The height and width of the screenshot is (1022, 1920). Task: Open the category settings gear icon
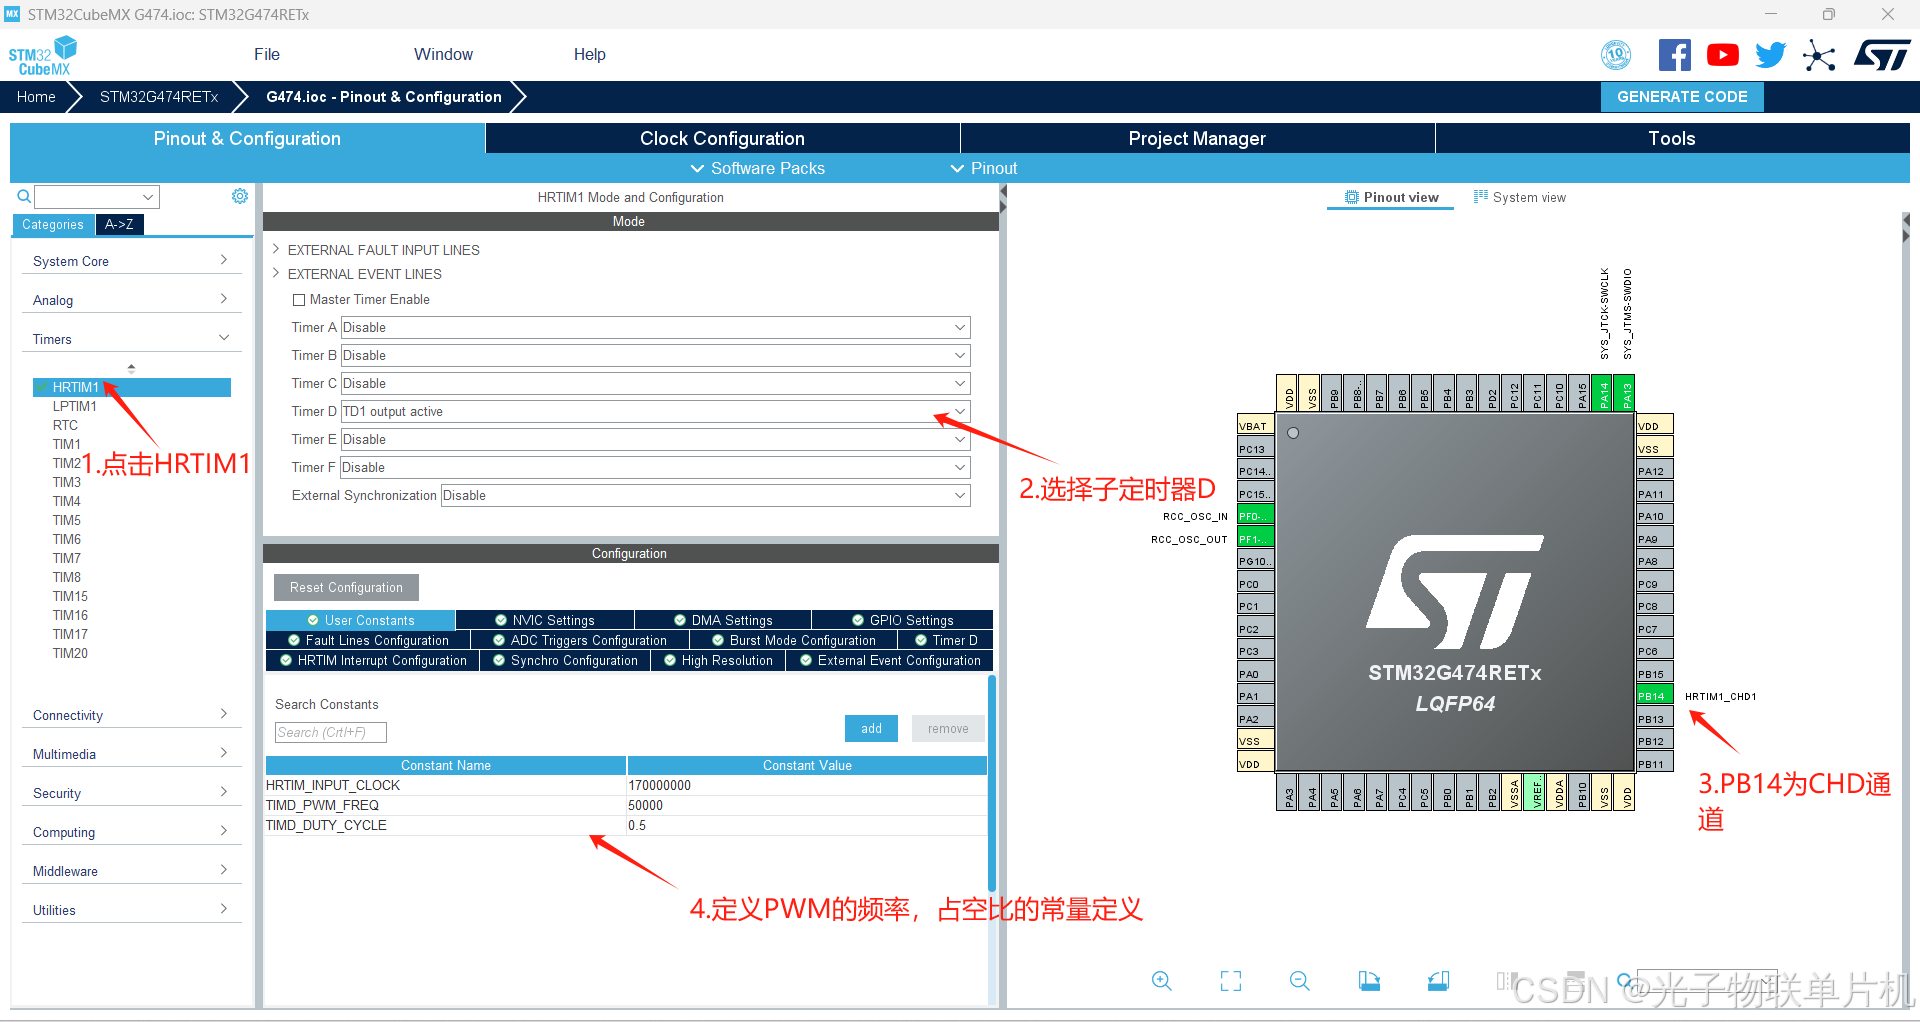pyautogui.click(x=240, y=196)
